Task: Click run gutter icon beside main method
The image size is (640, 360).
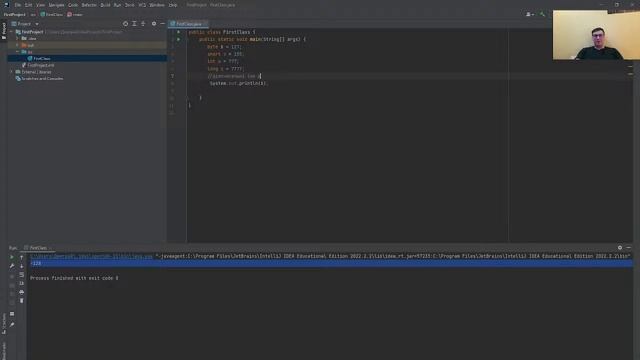Action: tap(178, 39)
